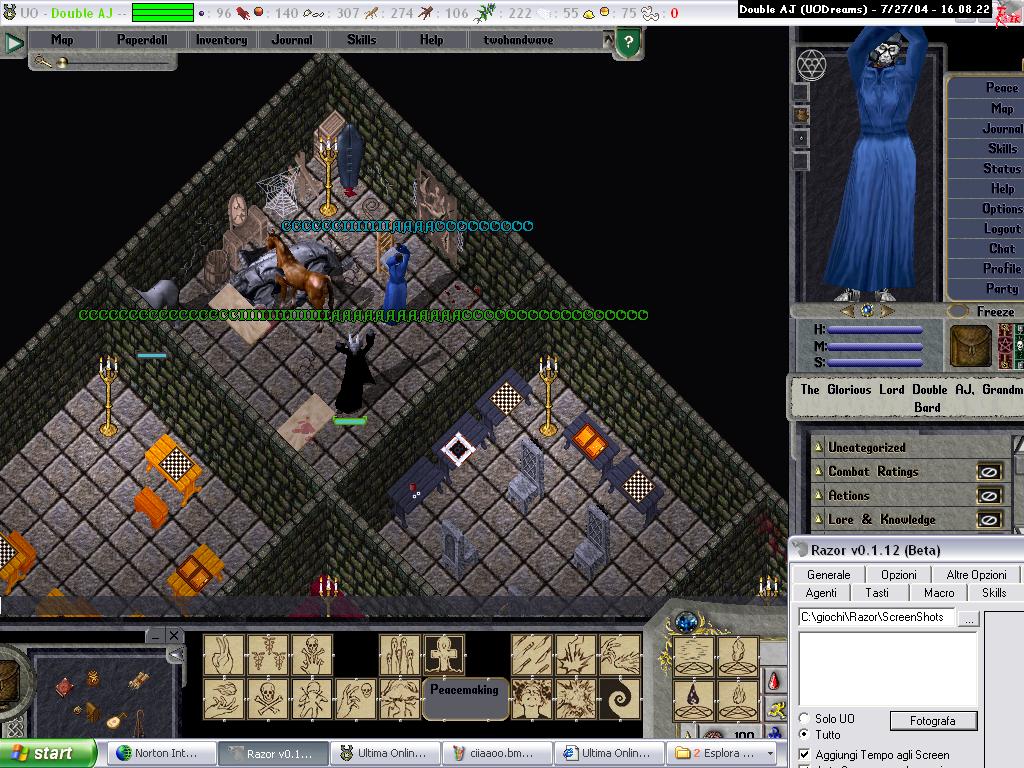Cast the skull over hand spell icon

click(x=312, y=654)
